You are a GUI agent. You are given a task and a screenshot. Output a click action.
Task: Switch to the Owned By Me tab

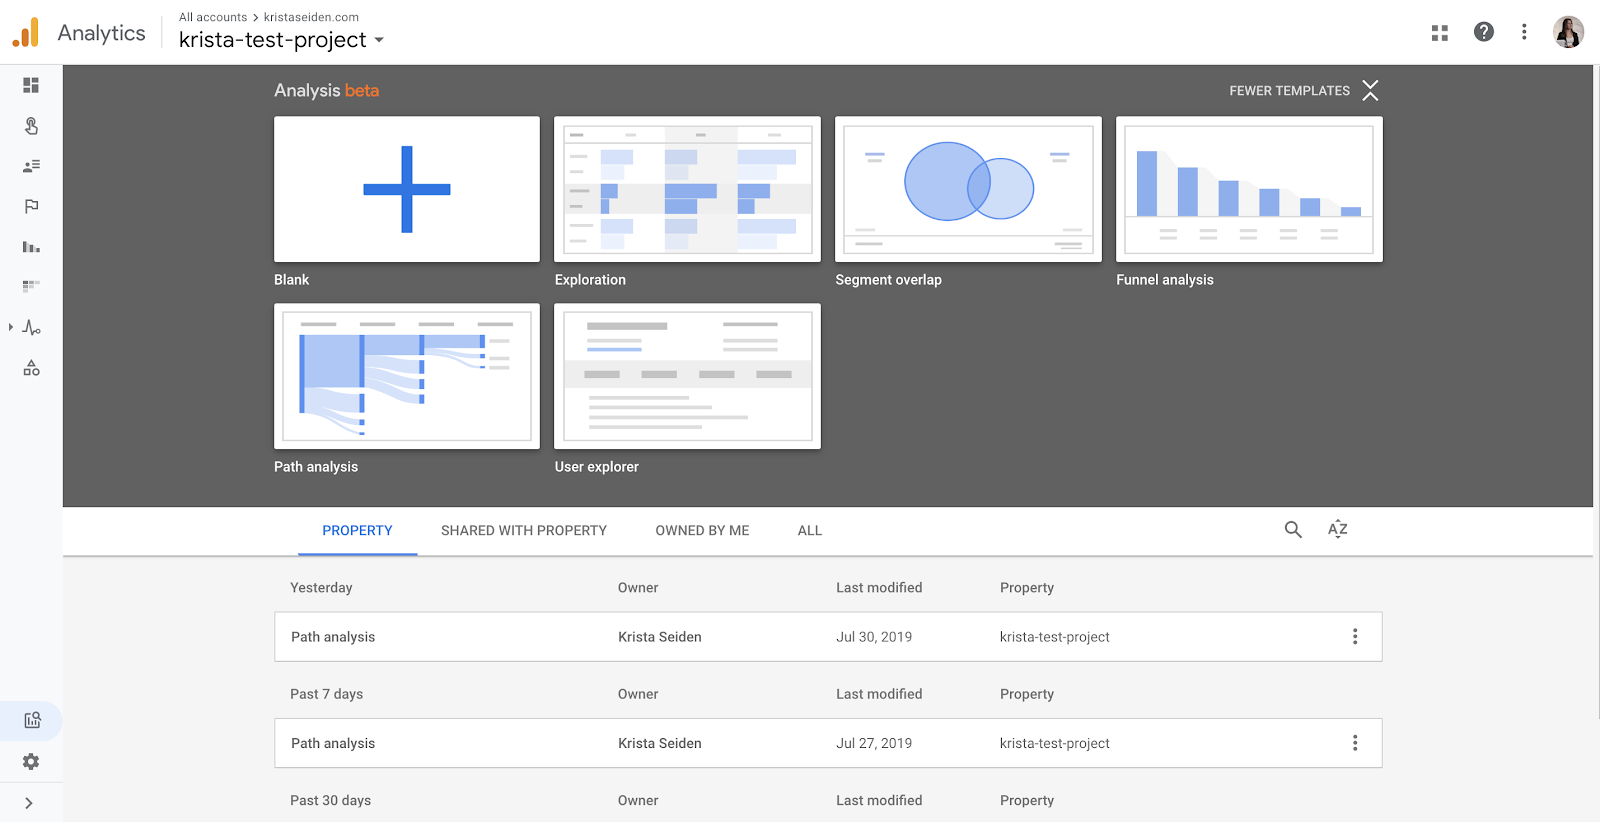(702, 531)
